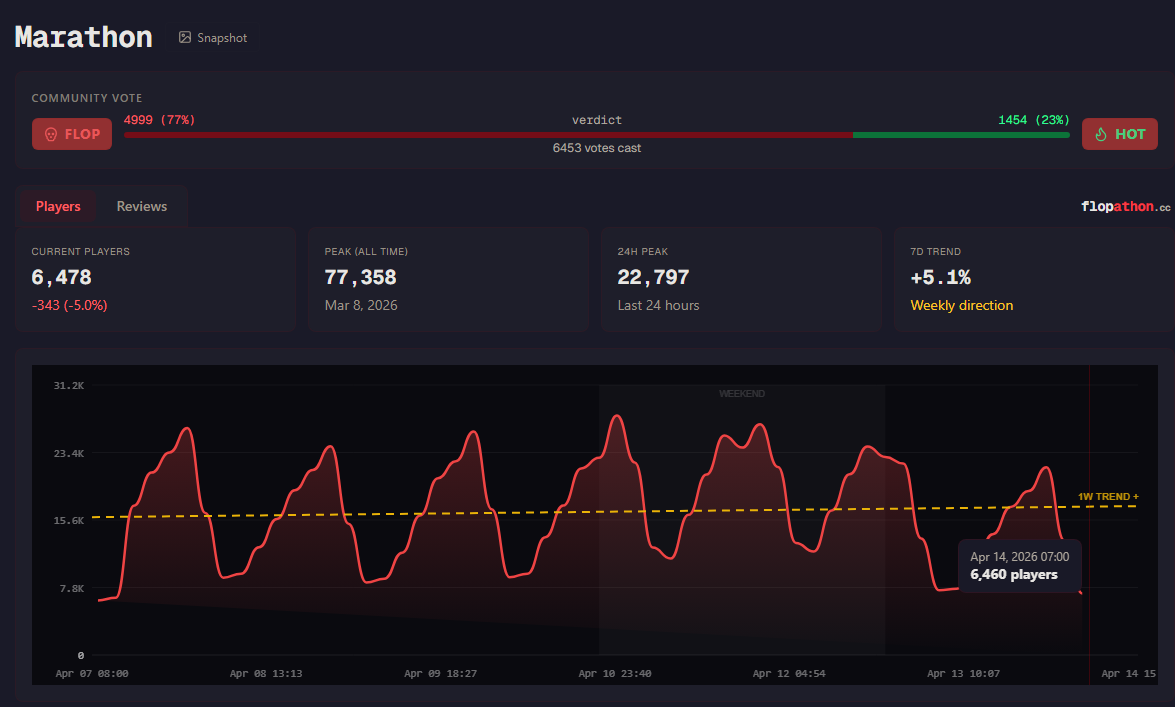Click the 7D trend value +5.1%
Screen dimensions: 1175x707
pyautogui.click(x=940, y=277)
